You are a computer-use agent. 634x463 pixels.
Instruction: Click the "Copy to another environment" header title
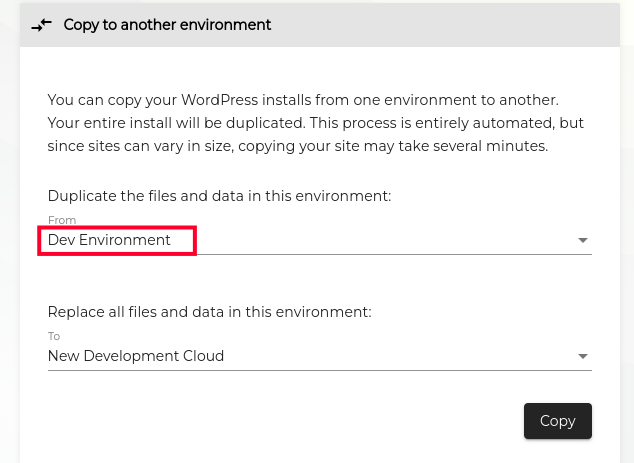pos(167,25)
